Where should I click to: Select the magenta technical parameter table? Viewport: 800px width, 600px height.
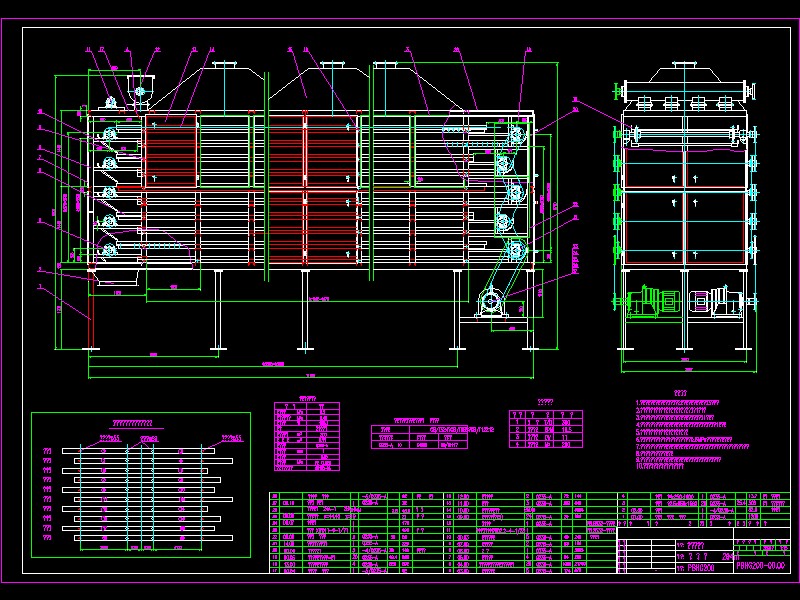click(306, 436)
